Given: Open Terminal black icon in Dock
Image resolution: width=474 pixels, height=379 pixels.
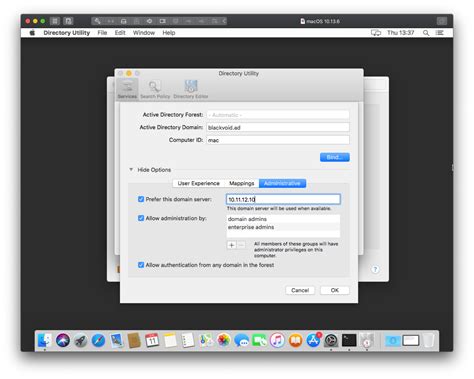Looking at the screenshot, I should (349, 340).
